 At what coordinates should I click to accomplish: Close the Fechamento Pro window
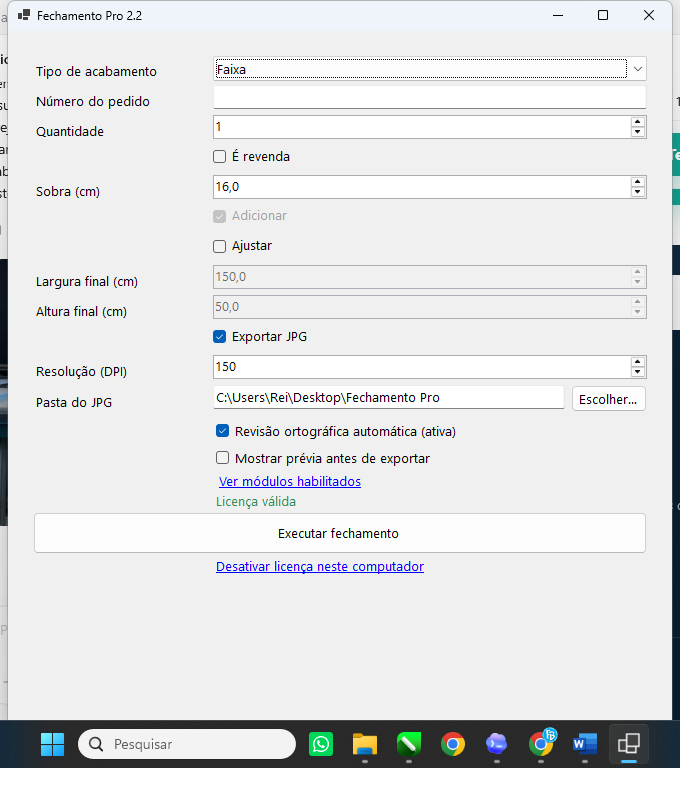click(x=649, y=16)
